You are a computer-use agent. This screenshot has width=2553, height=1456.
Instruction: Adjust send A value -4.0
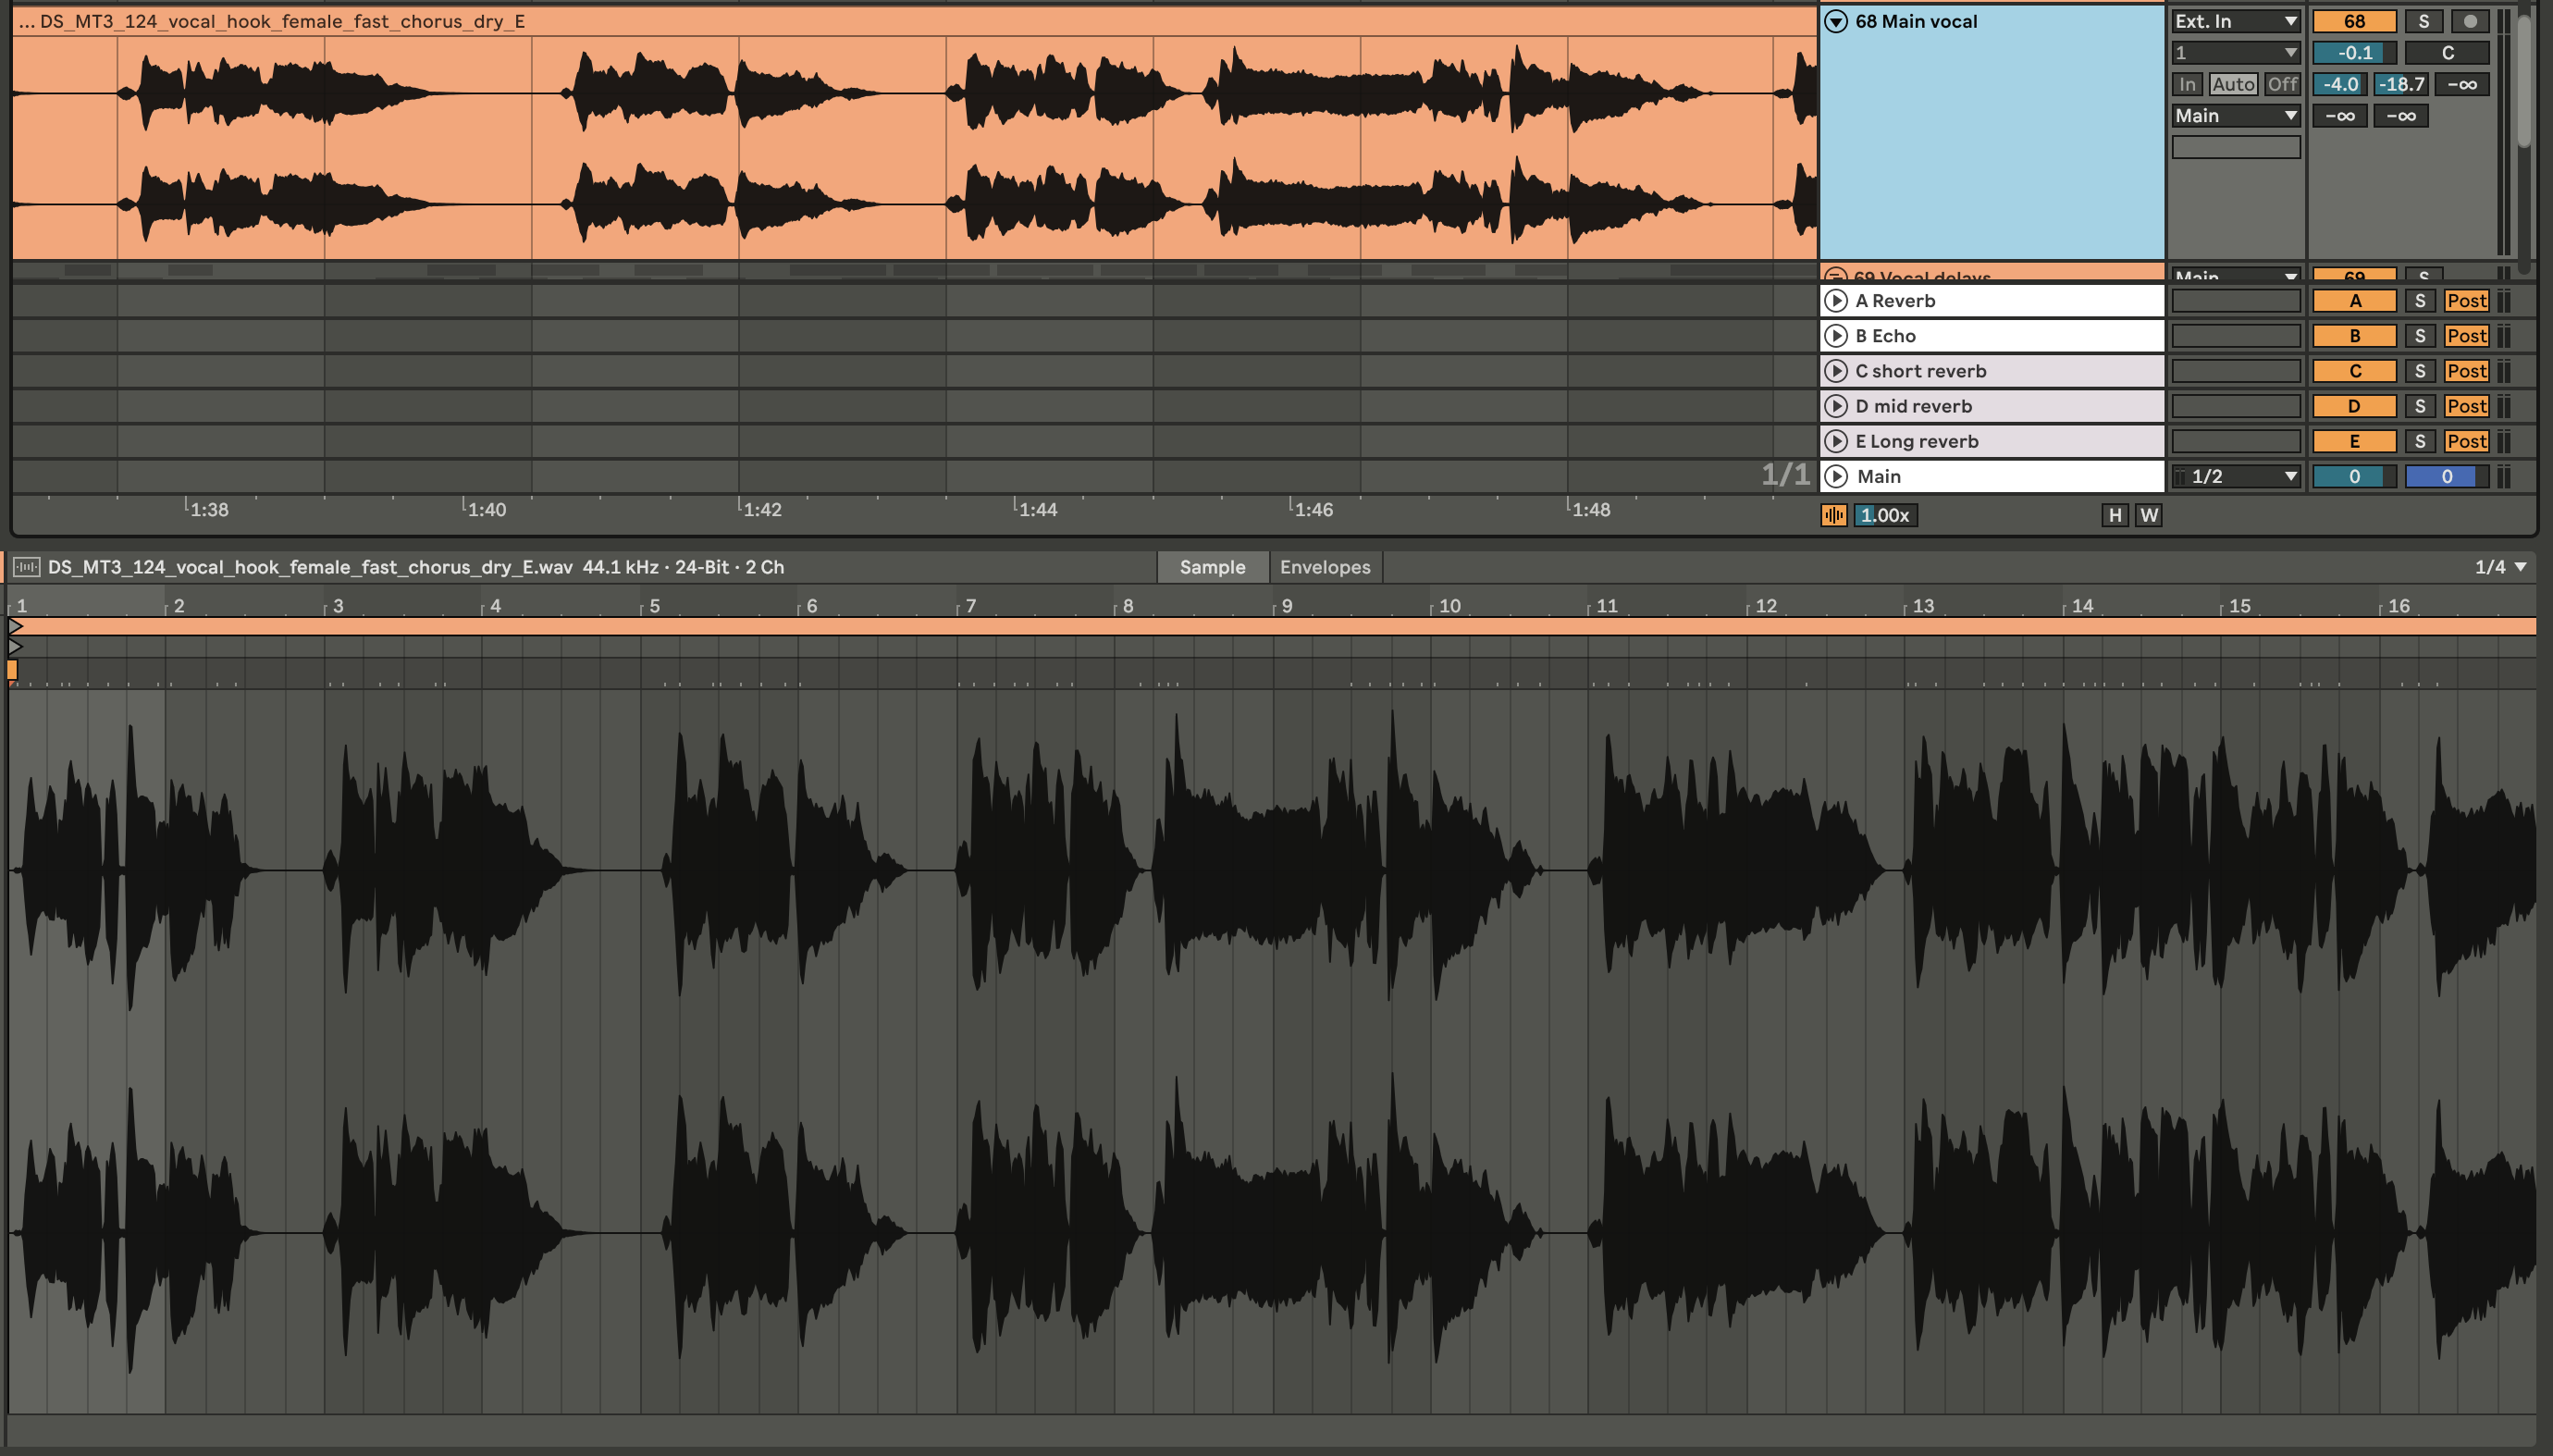pyautogui.click(x=2340, y=84)
